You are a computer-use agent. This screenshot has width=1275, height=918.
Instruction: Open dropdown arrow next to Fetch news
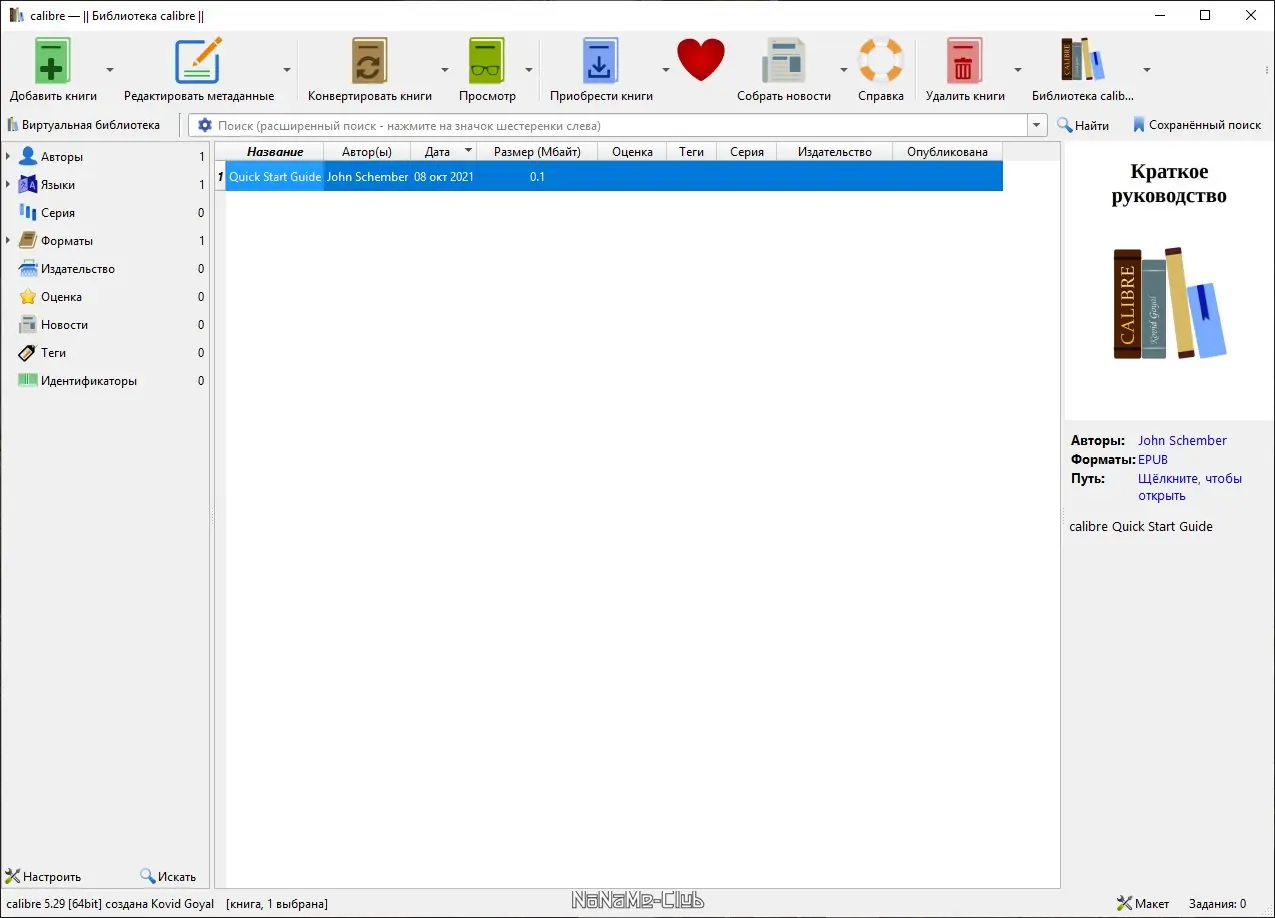(x=843, y=70)
